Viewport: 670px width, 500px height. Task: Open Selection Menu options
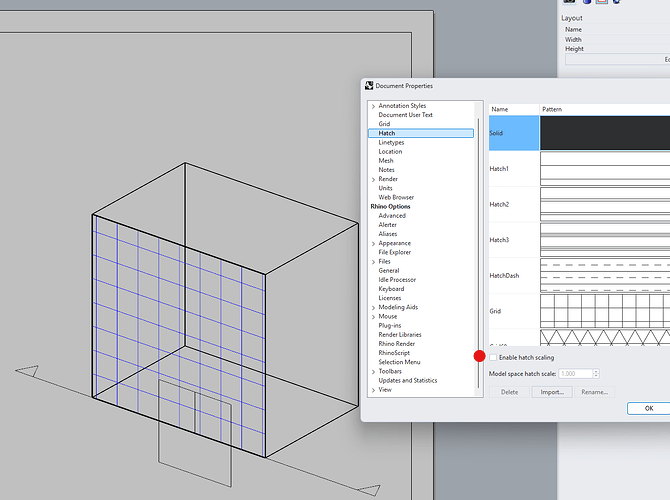399,362
